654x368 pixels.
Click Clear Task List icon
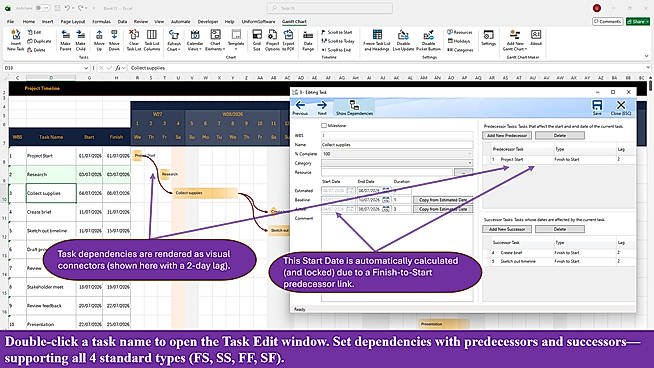[134, 40]
